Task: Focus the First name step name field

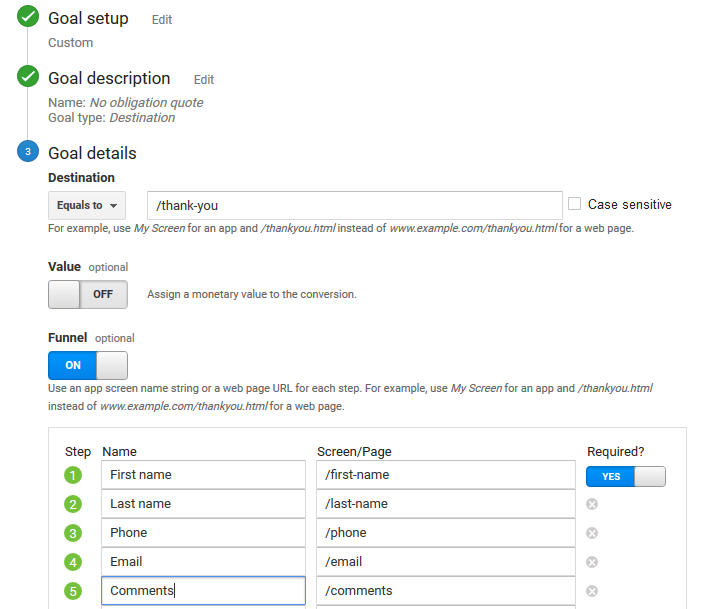Action: pyautogui.click(x=203, y=475)
